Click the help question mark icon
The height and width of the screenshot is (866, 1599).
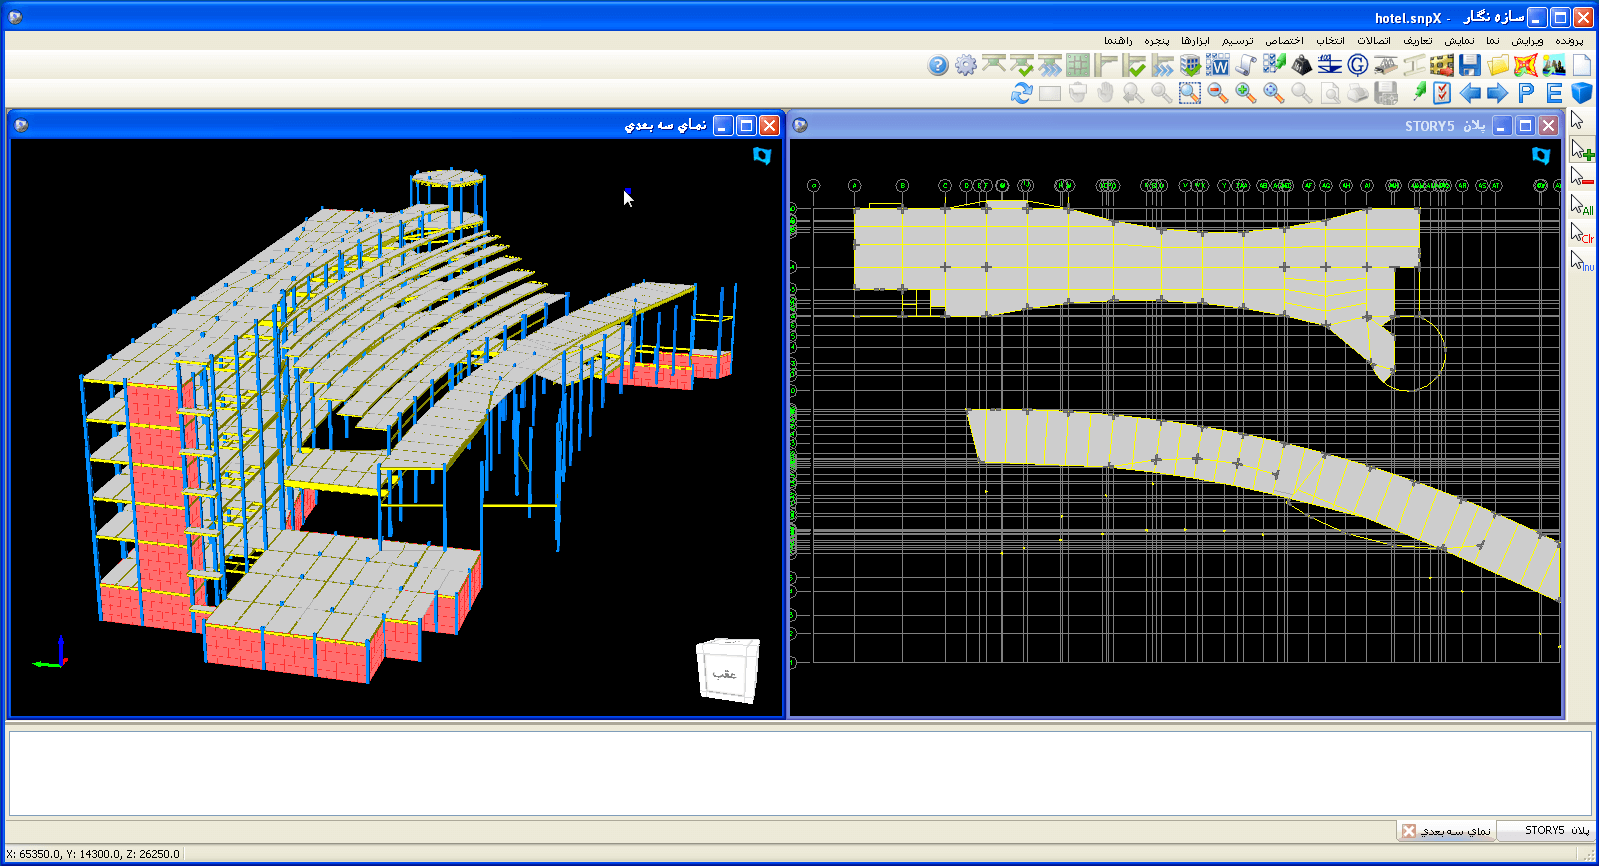(x=937, y=66)
